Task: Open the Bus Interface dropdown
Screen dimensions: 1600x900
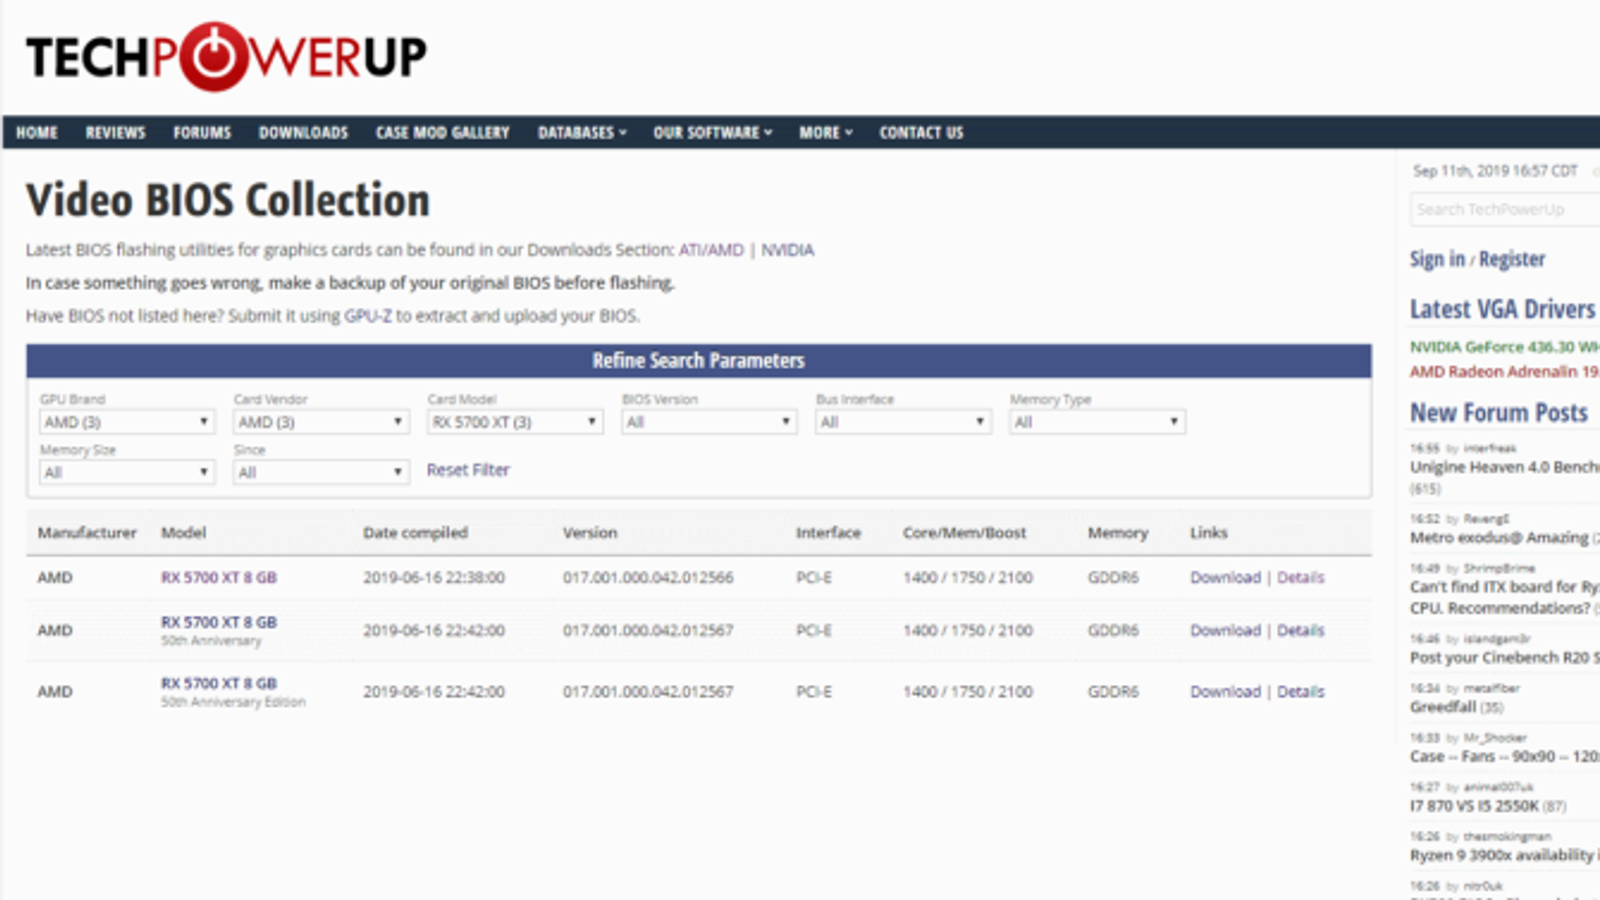Action: point(902,422)
